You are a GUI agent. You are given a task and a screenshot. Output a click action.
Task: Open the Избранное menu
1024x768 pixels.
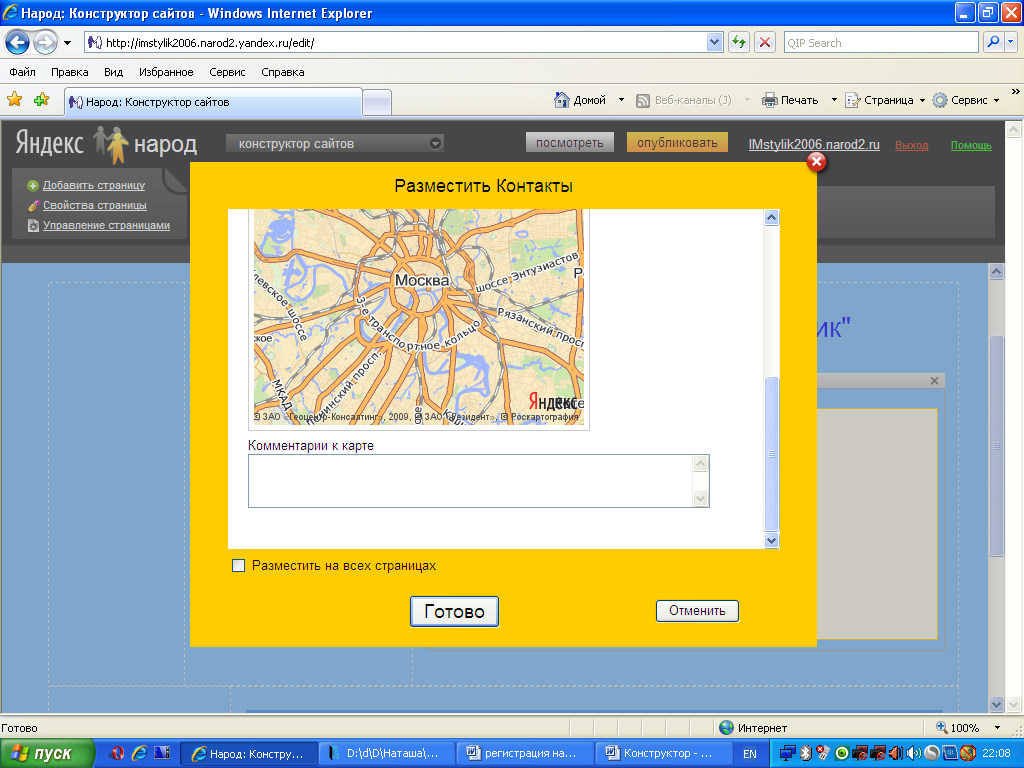pos(166,72)
